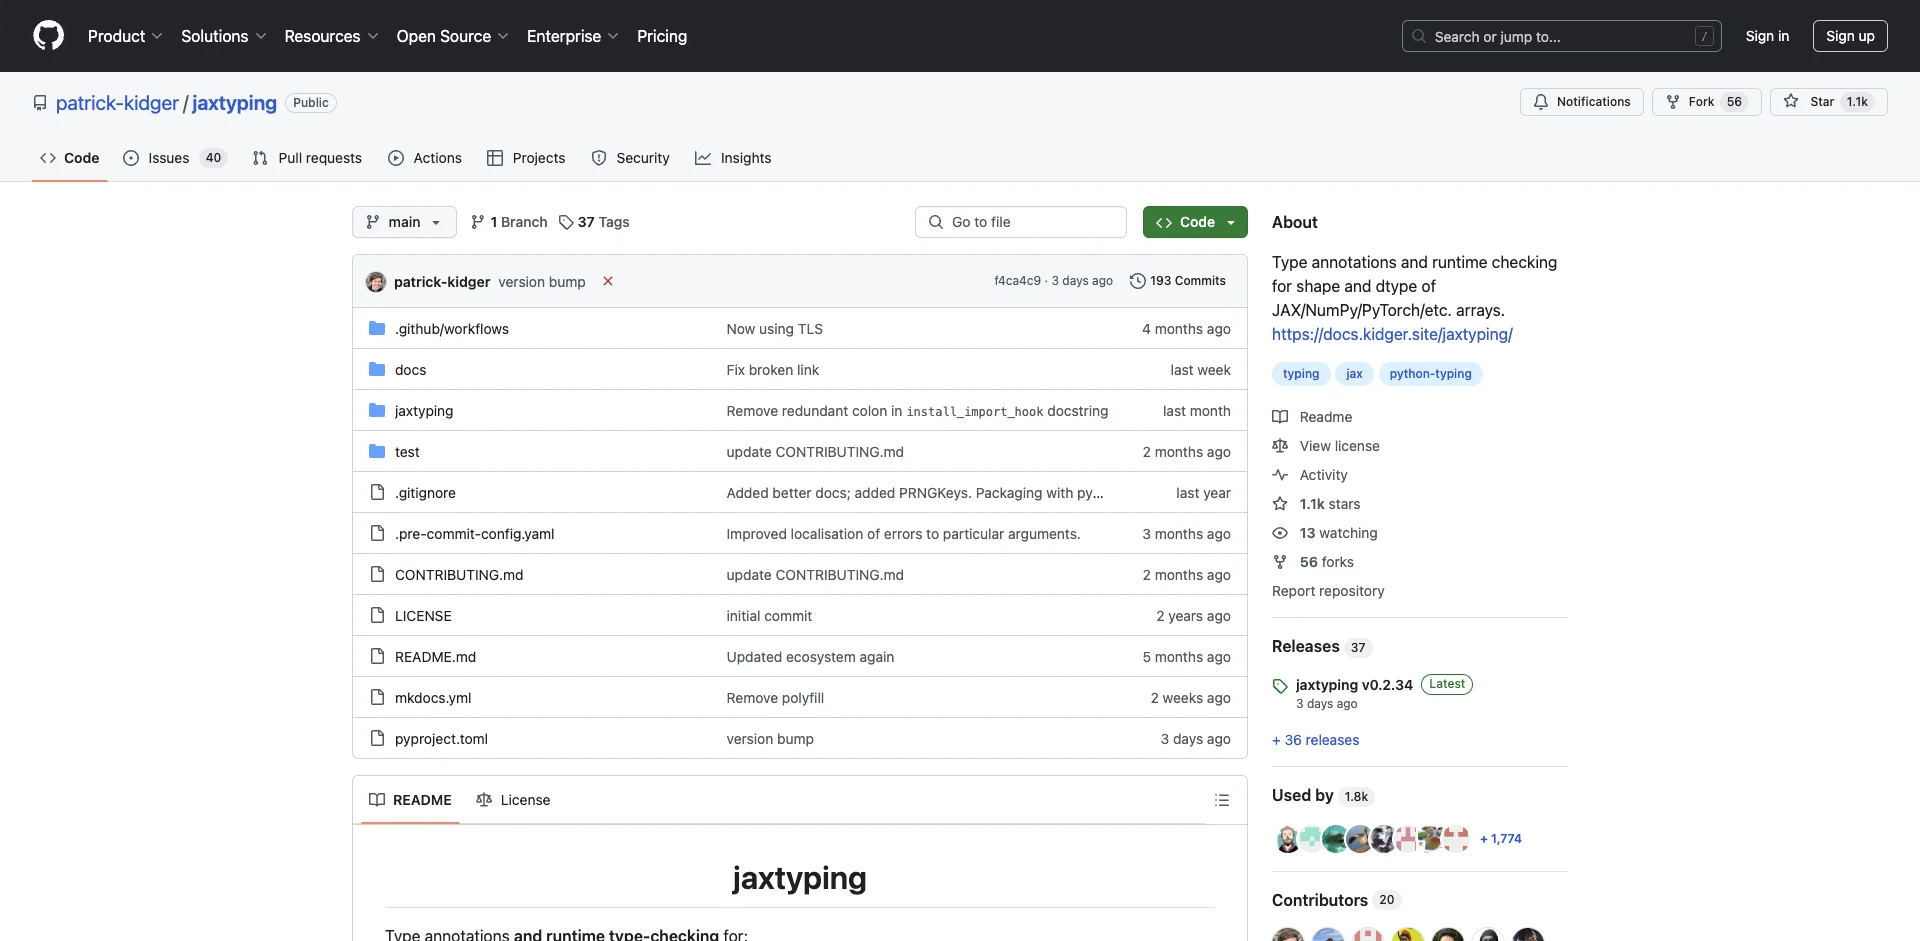Open the main branch selector dropdown
This screenshot has width=1920, height=941.
[404, 222]
